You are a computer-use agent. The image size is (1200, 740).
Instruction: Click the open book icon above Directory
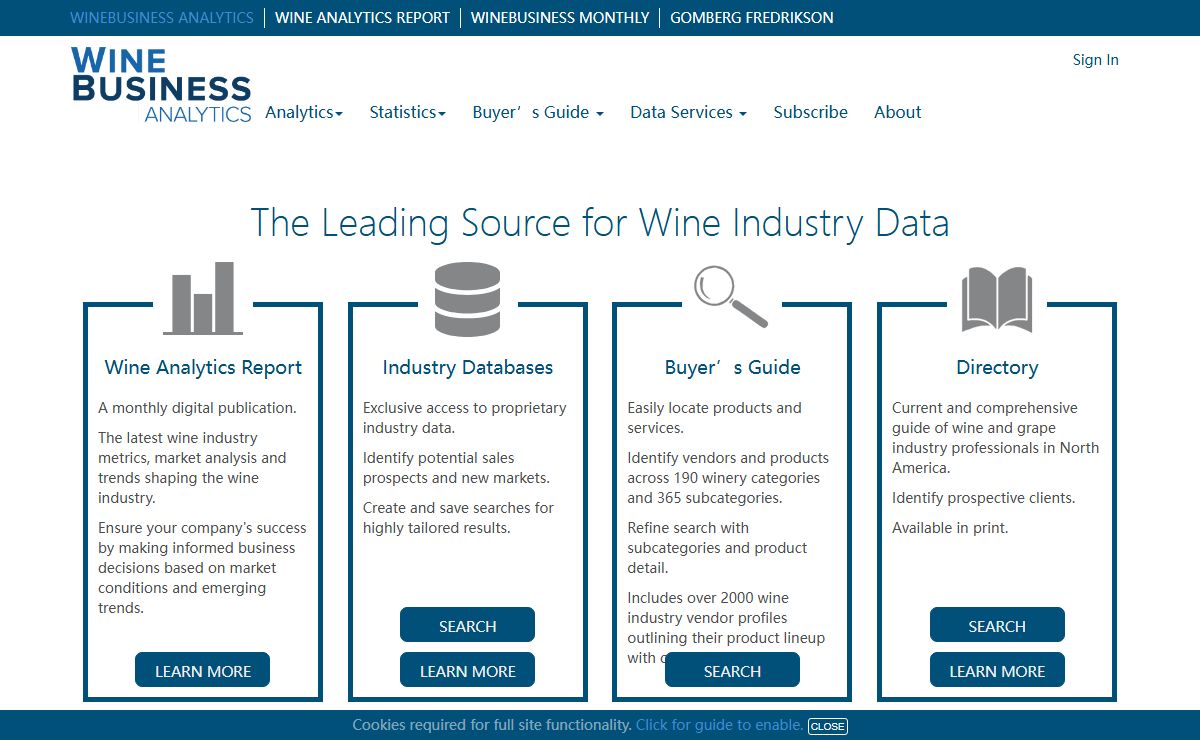pos(997,299)
